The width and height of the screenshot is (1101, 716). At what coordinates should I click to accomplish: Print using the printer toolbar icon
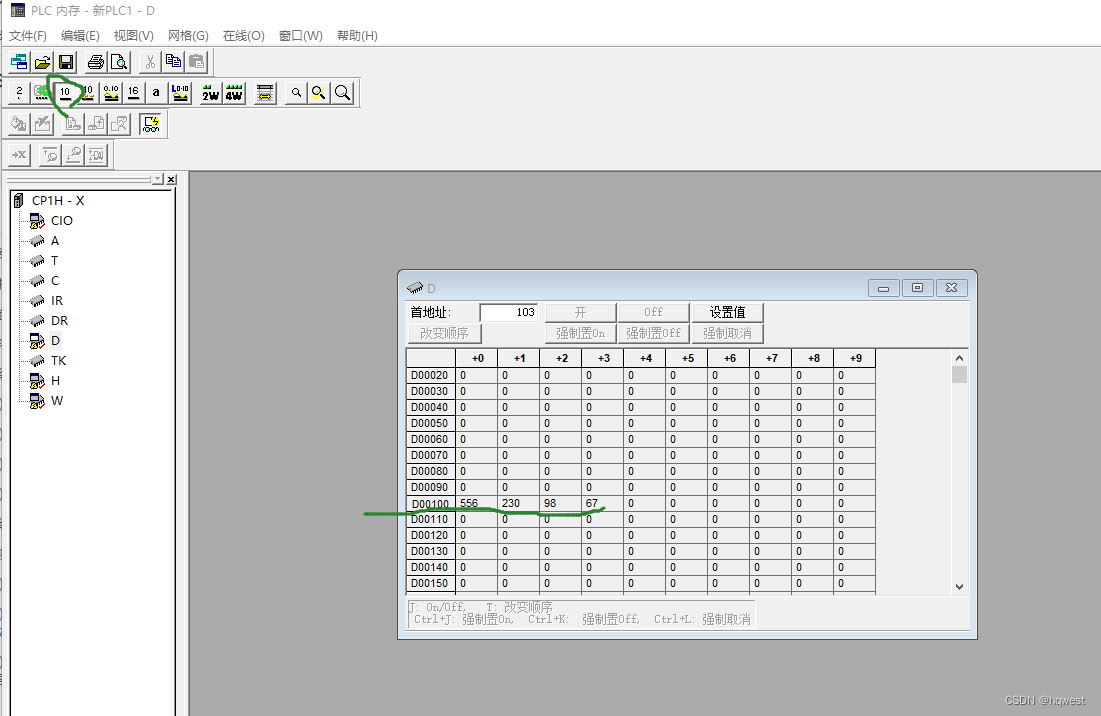(95, 62)
